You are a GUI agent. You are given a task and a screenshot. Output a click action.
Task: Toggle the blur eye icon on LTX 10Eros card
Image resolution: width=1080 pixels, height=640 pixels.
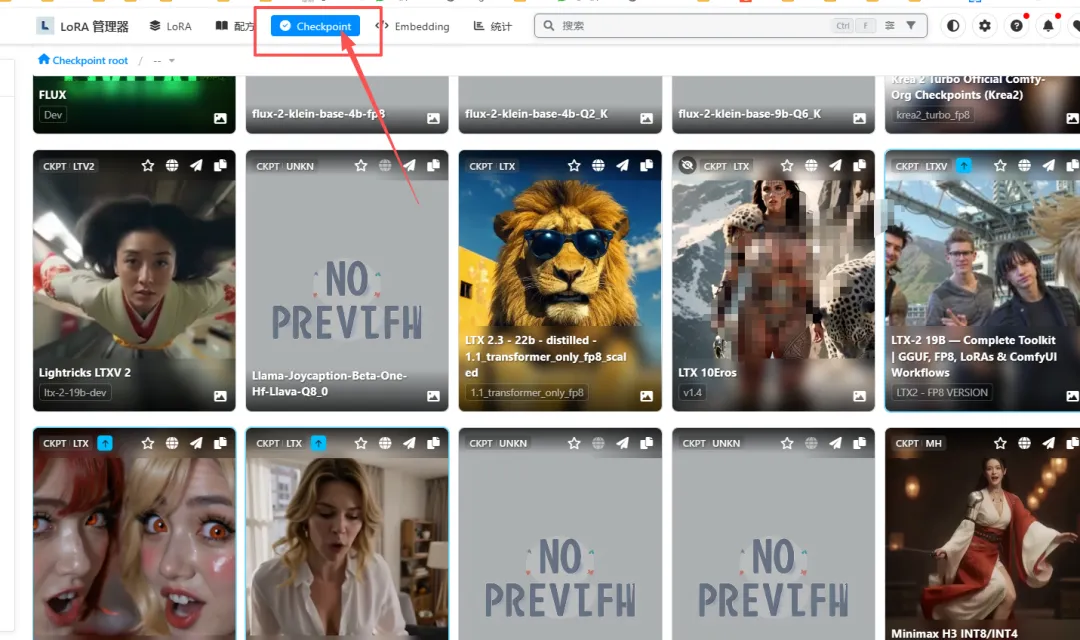pyautogui.click(x=687, y=165)
